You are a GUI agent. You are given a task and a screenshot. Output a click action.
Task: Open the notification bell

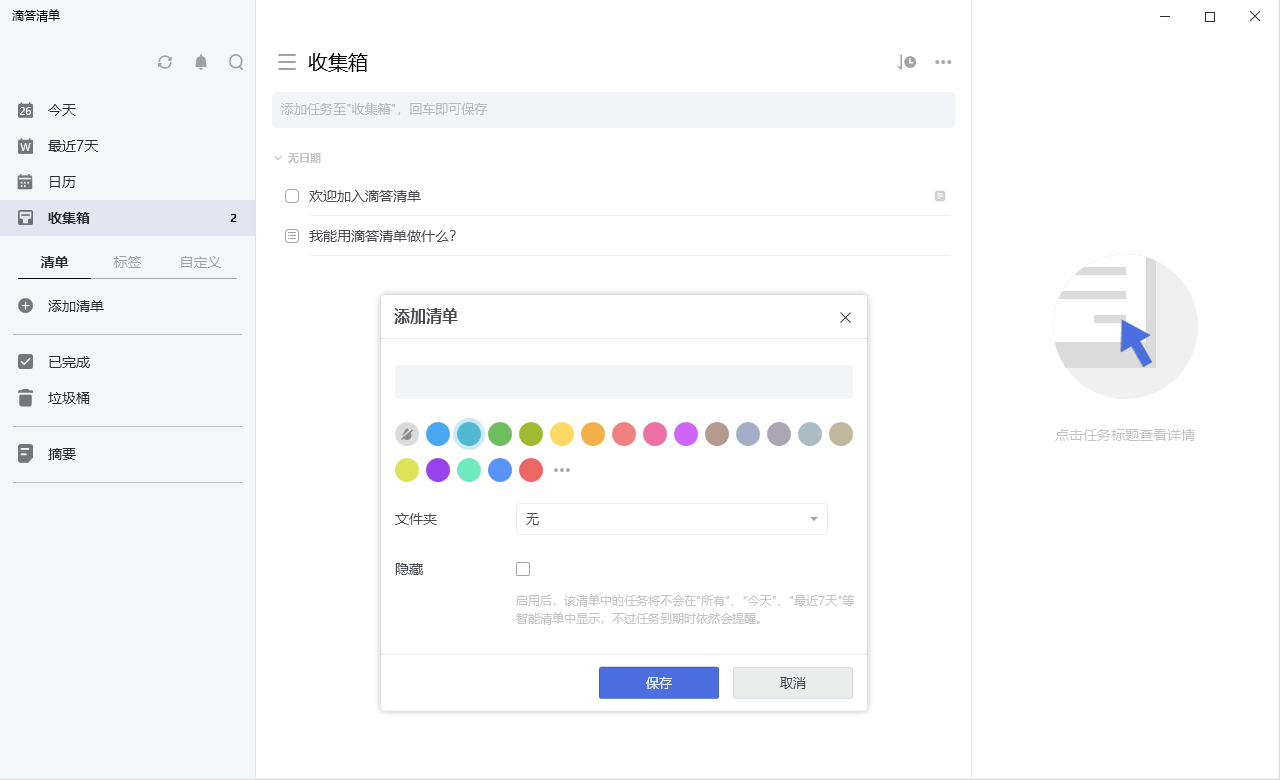pyautogui.click(x=200, y=62)
